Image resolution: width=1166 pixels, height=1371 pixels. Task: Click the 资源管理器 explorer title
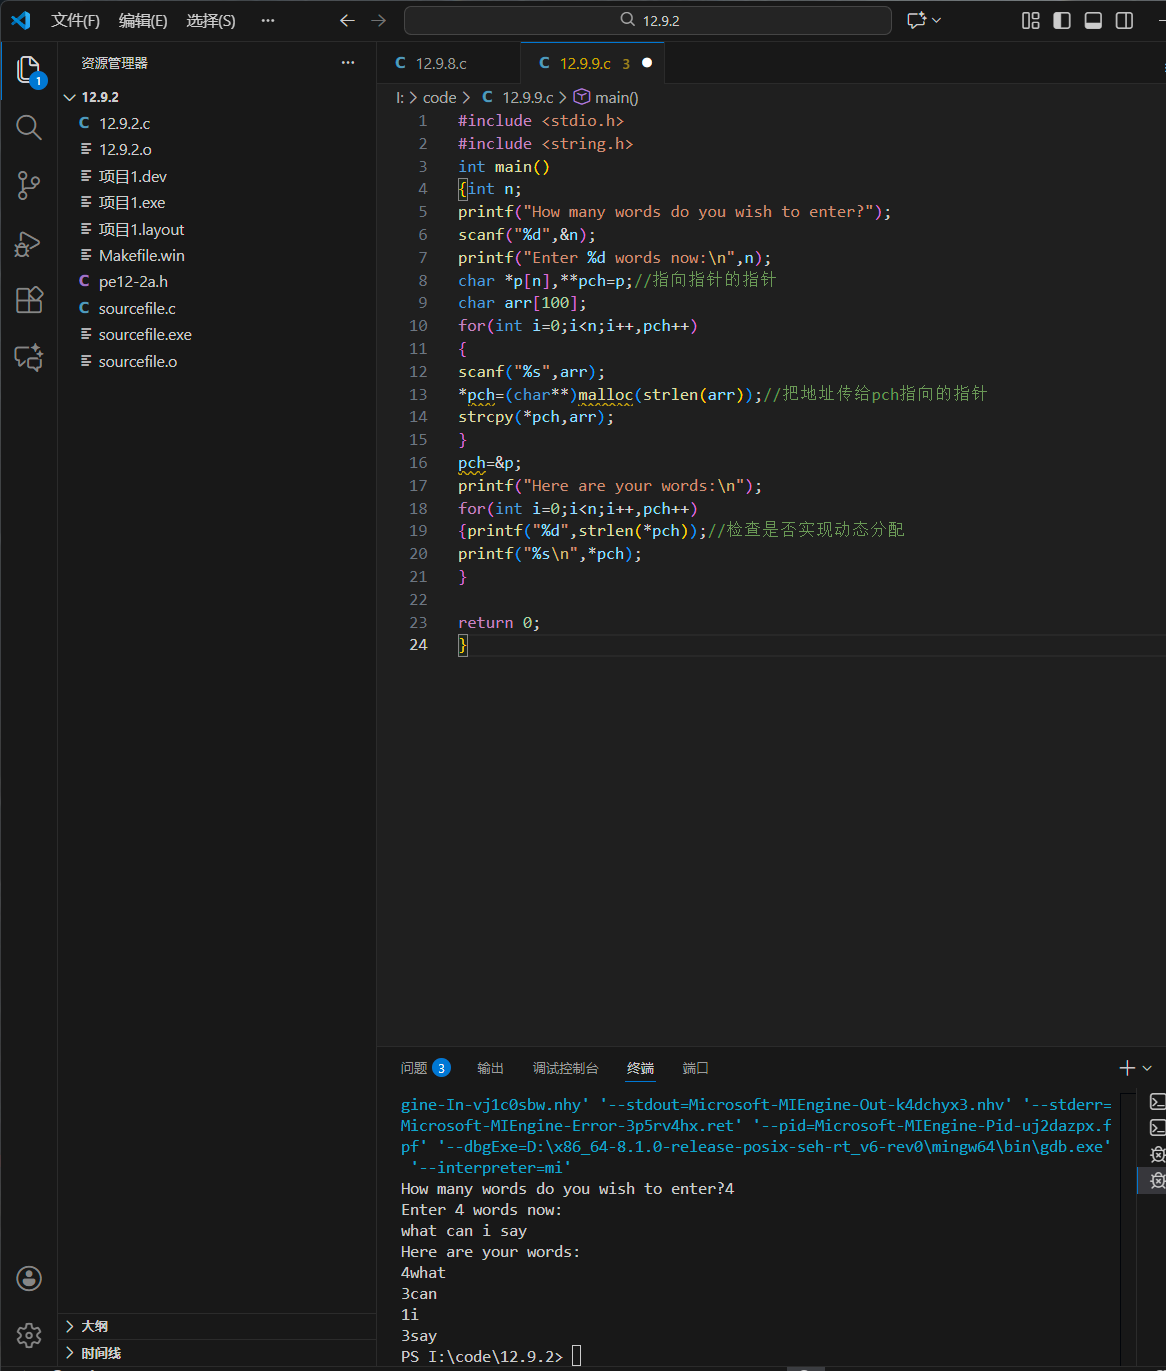pyautogui.click(x=114, y=63)
